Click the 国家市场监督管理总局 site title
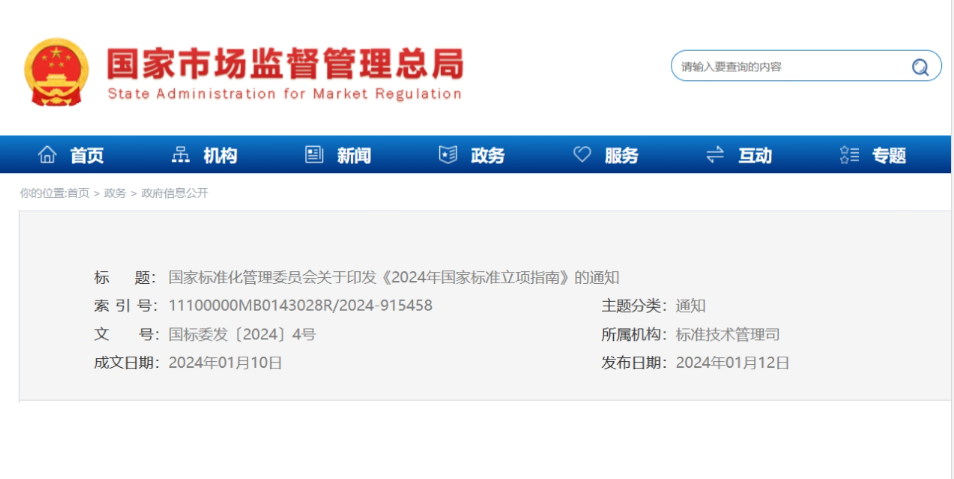Screen dimensions: 954x479 (285, 63)
